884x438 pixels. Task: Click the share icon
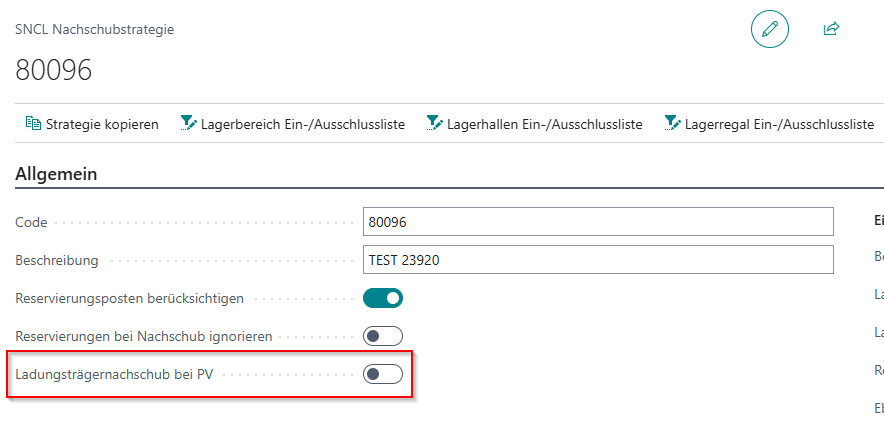[x=830, y=30]
